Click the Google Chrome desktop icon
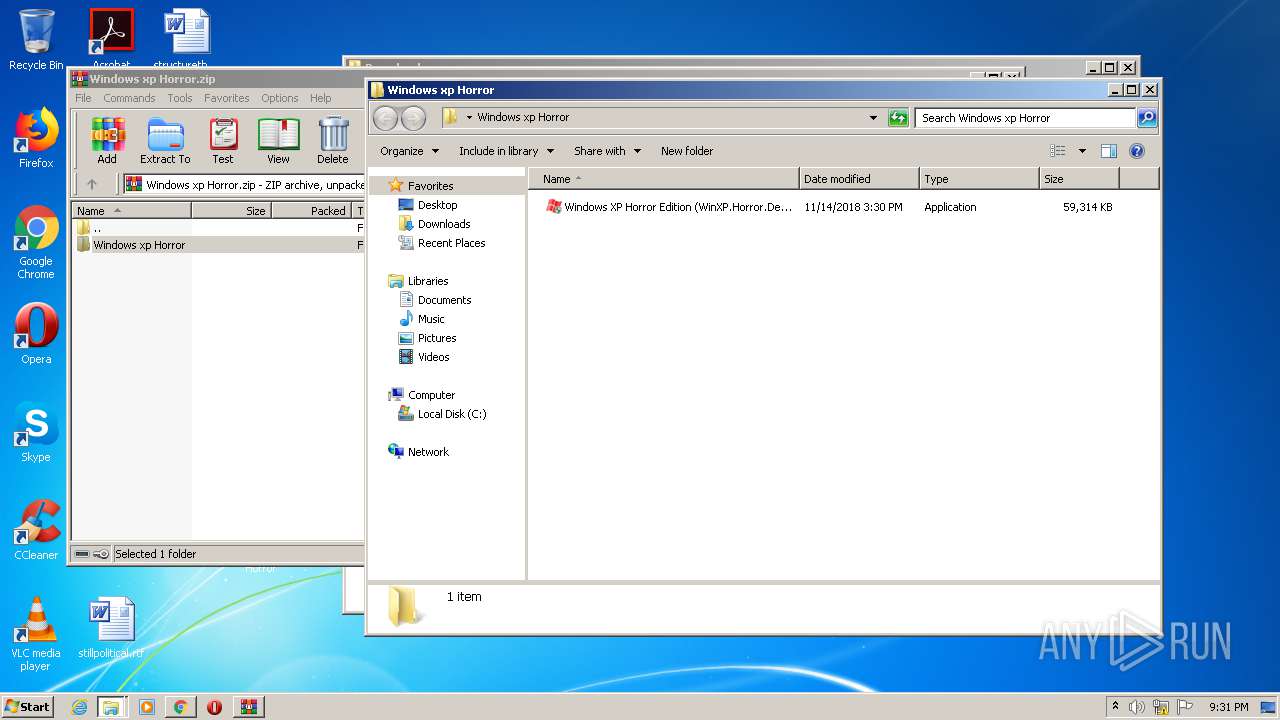The width and height of the screenshot is (1280, 720). click(x=36, y=243)
